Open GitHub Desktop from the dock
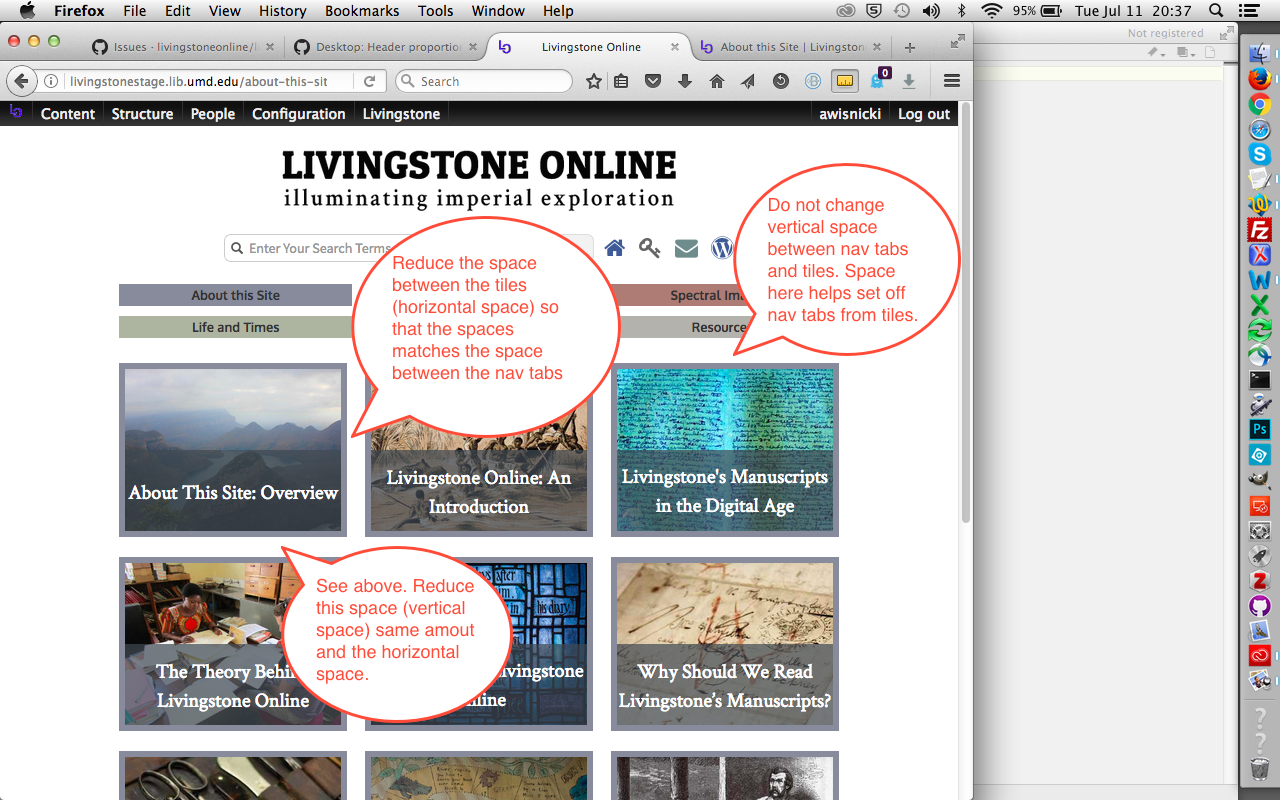This screenshot has width=1280, height=800. pos(1259,605)
